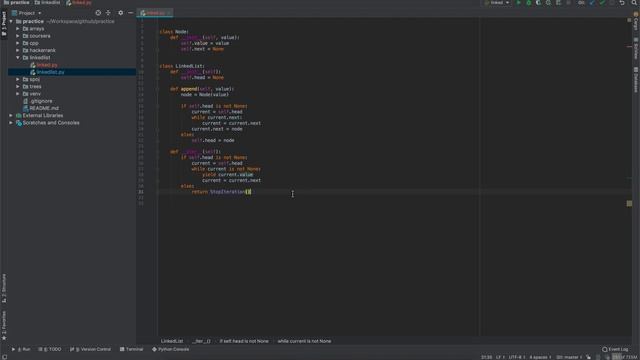
Task: Open the TODO tool window tab
Action: coord(50,349)
